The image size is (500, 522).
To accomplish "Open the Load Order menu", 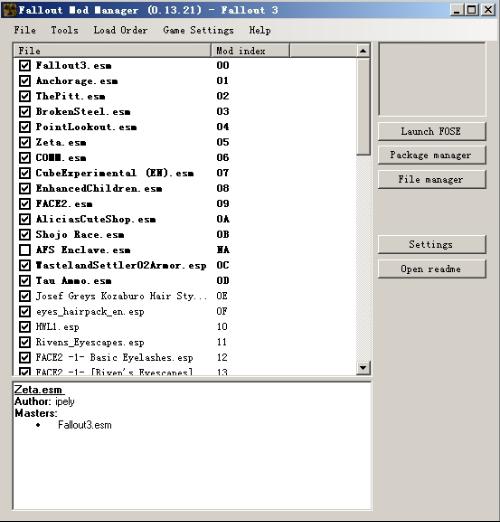I will 120,30.
